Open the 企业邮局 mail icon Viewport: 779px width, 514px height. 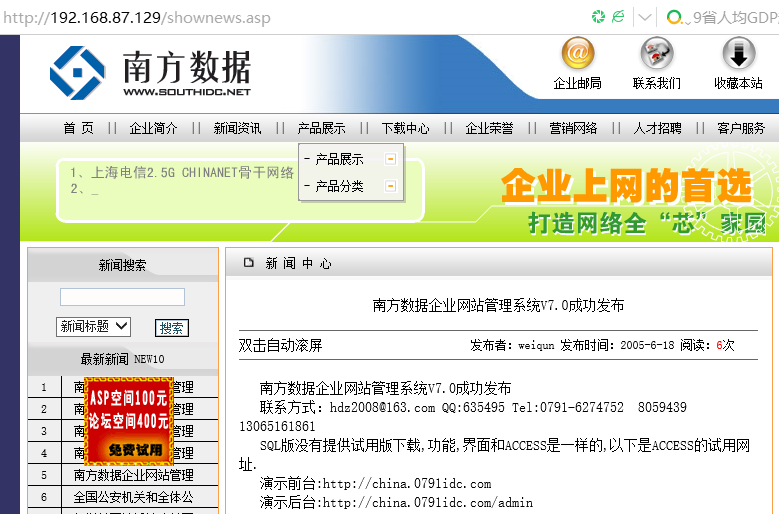[577, 53]
